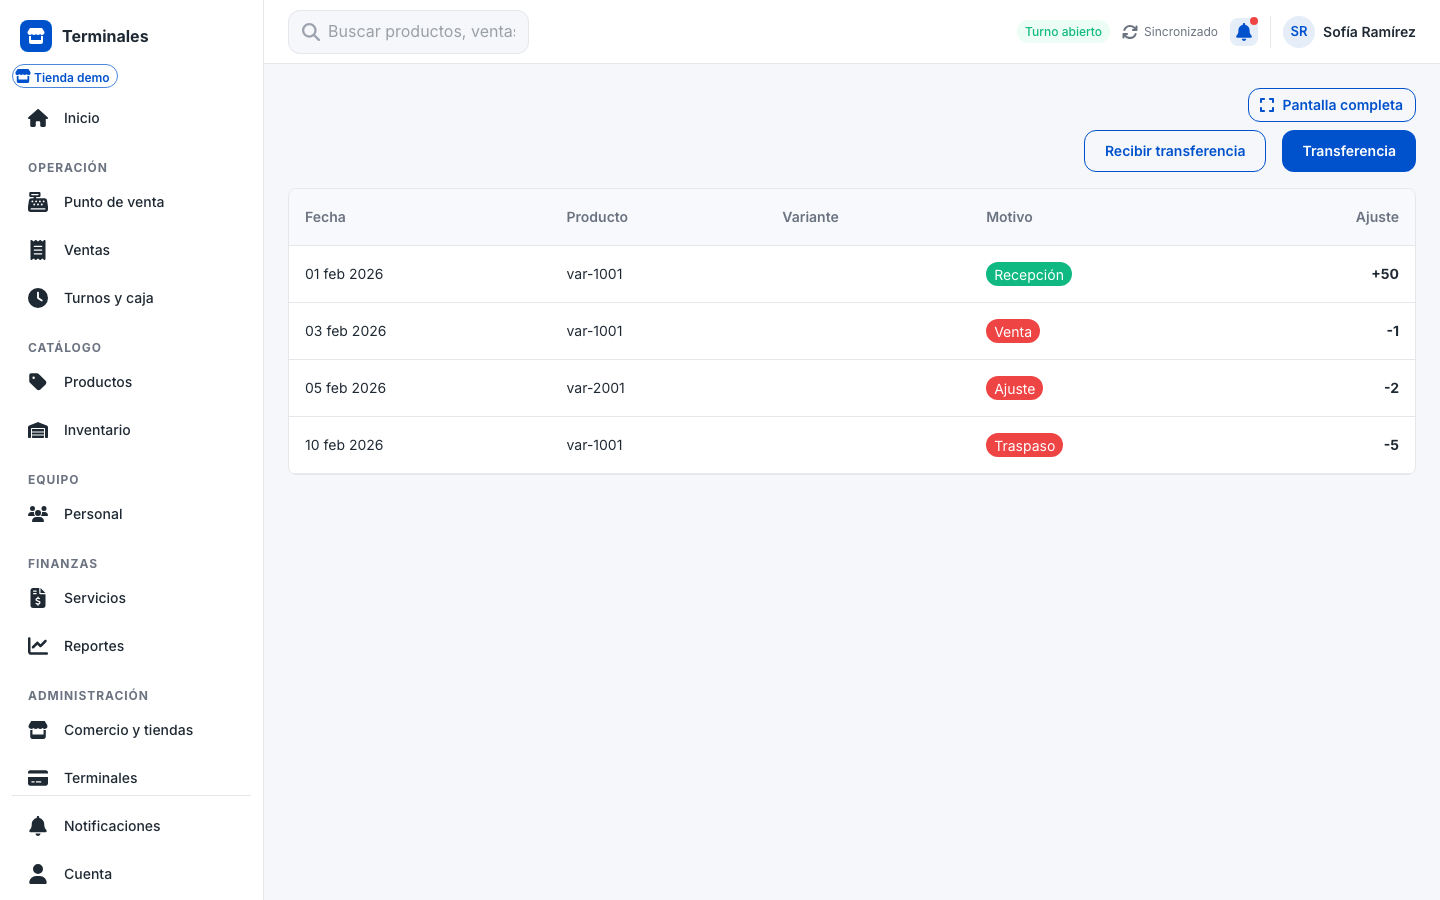Click the user icon beside Cuenta
This screenshot has width=1440, height=900.
point(38,874)
